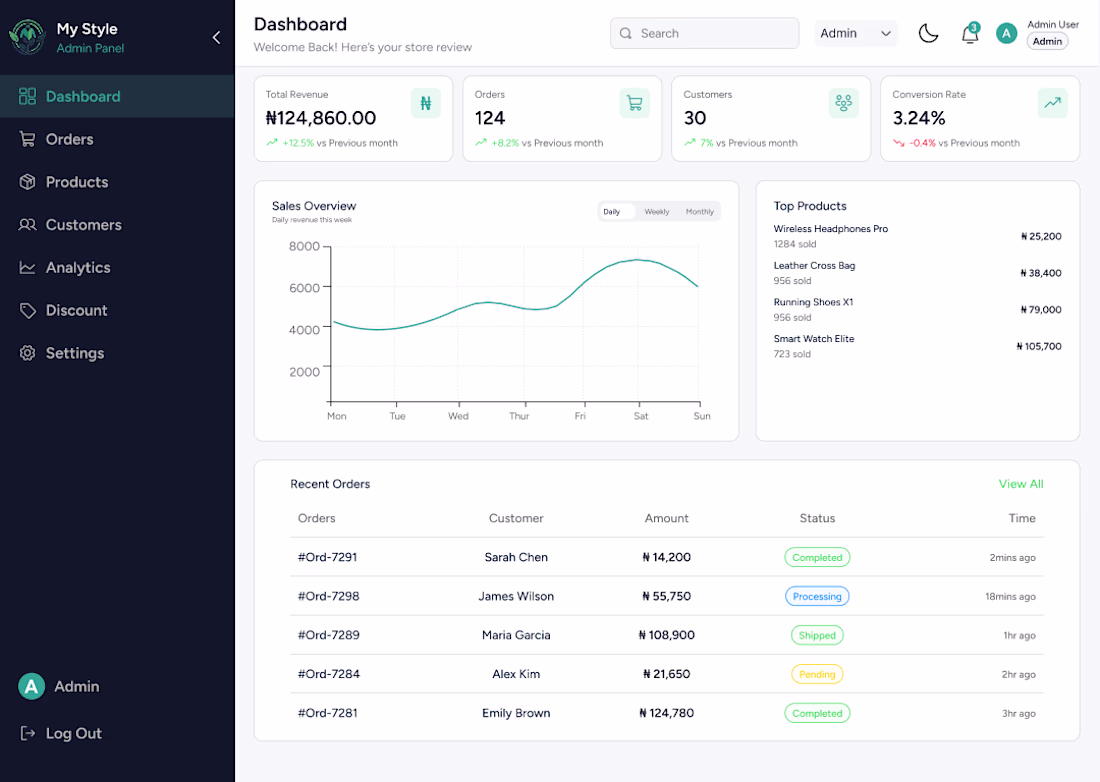This screenshot has height=782, width=1100.
Task: Select order #Ord-7291
Action: tap(328, 557)
